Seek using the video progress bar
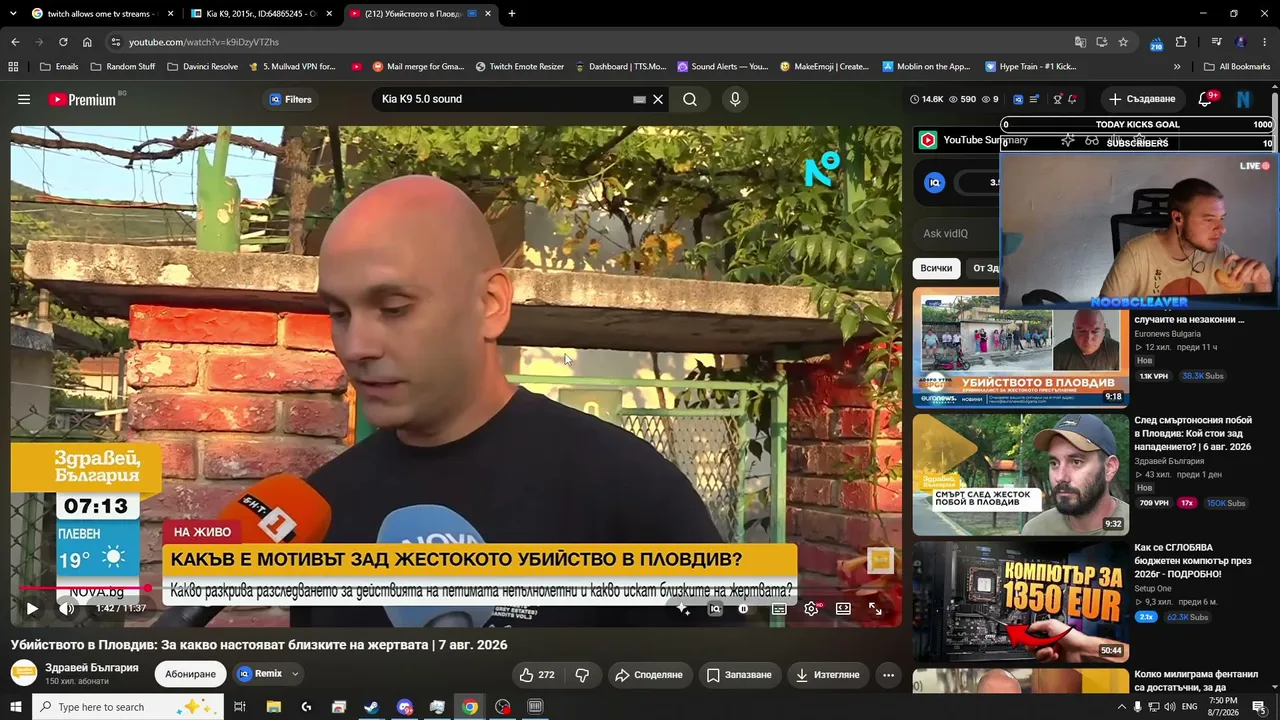This screenshot has height=720, width=1280. pos(456,588)
